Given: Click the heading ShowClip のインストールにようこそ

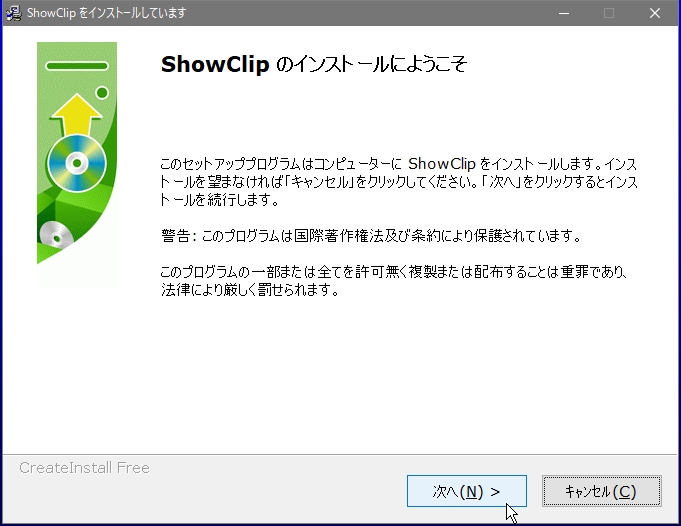Looking at the screenshot, I should pos(314,64).
